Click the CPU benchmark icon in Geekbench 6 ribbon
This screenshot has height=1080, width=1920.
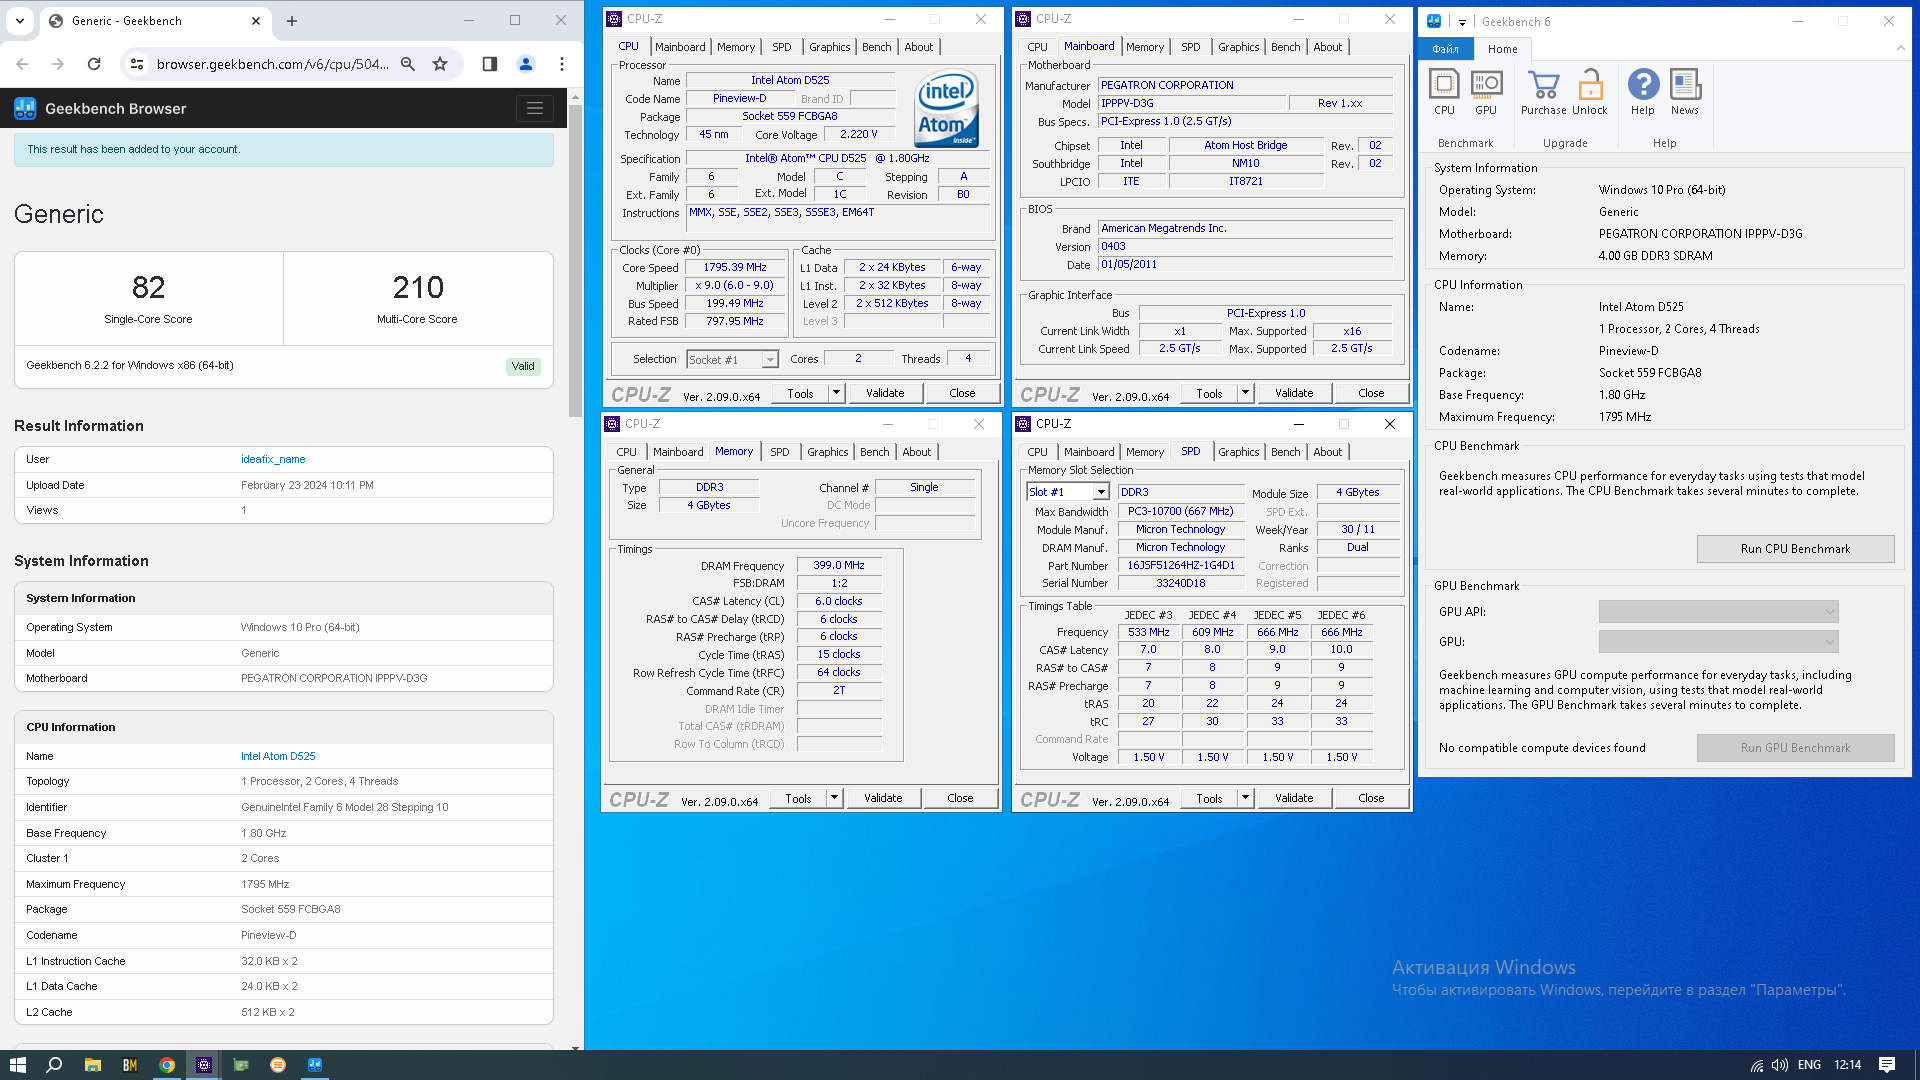1444,92
